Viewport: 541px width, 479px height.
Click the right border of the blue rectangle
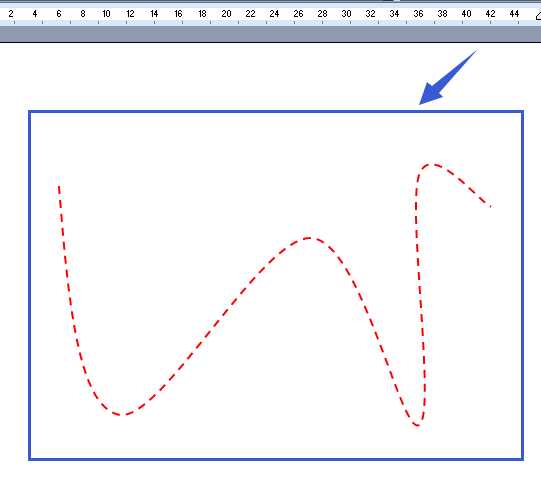[522, 285]
